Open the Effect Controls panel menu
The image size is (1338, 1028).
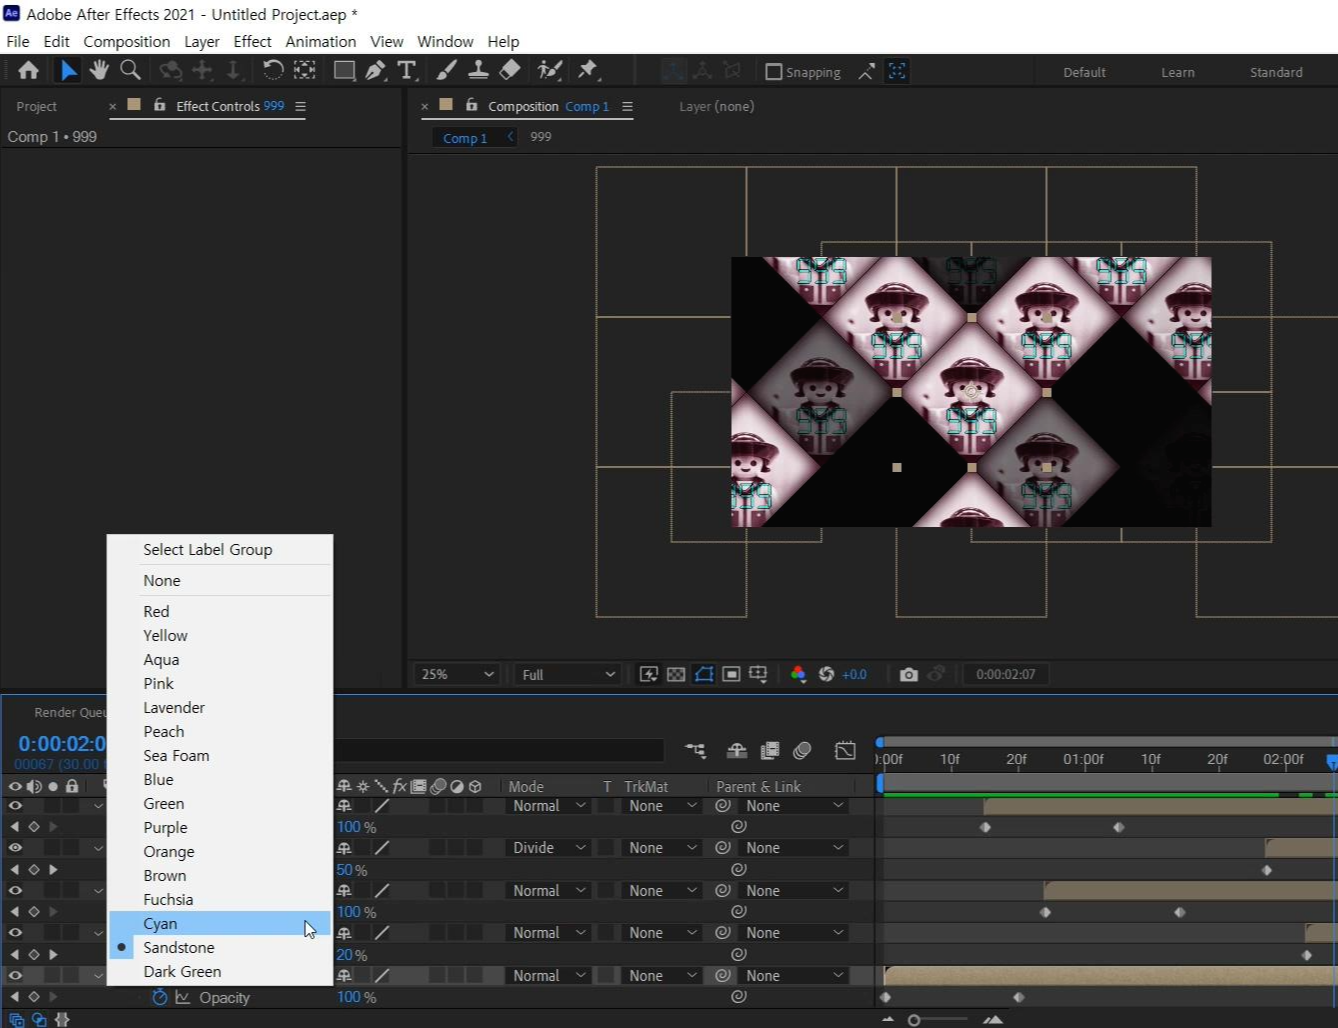tap(300, 106)
